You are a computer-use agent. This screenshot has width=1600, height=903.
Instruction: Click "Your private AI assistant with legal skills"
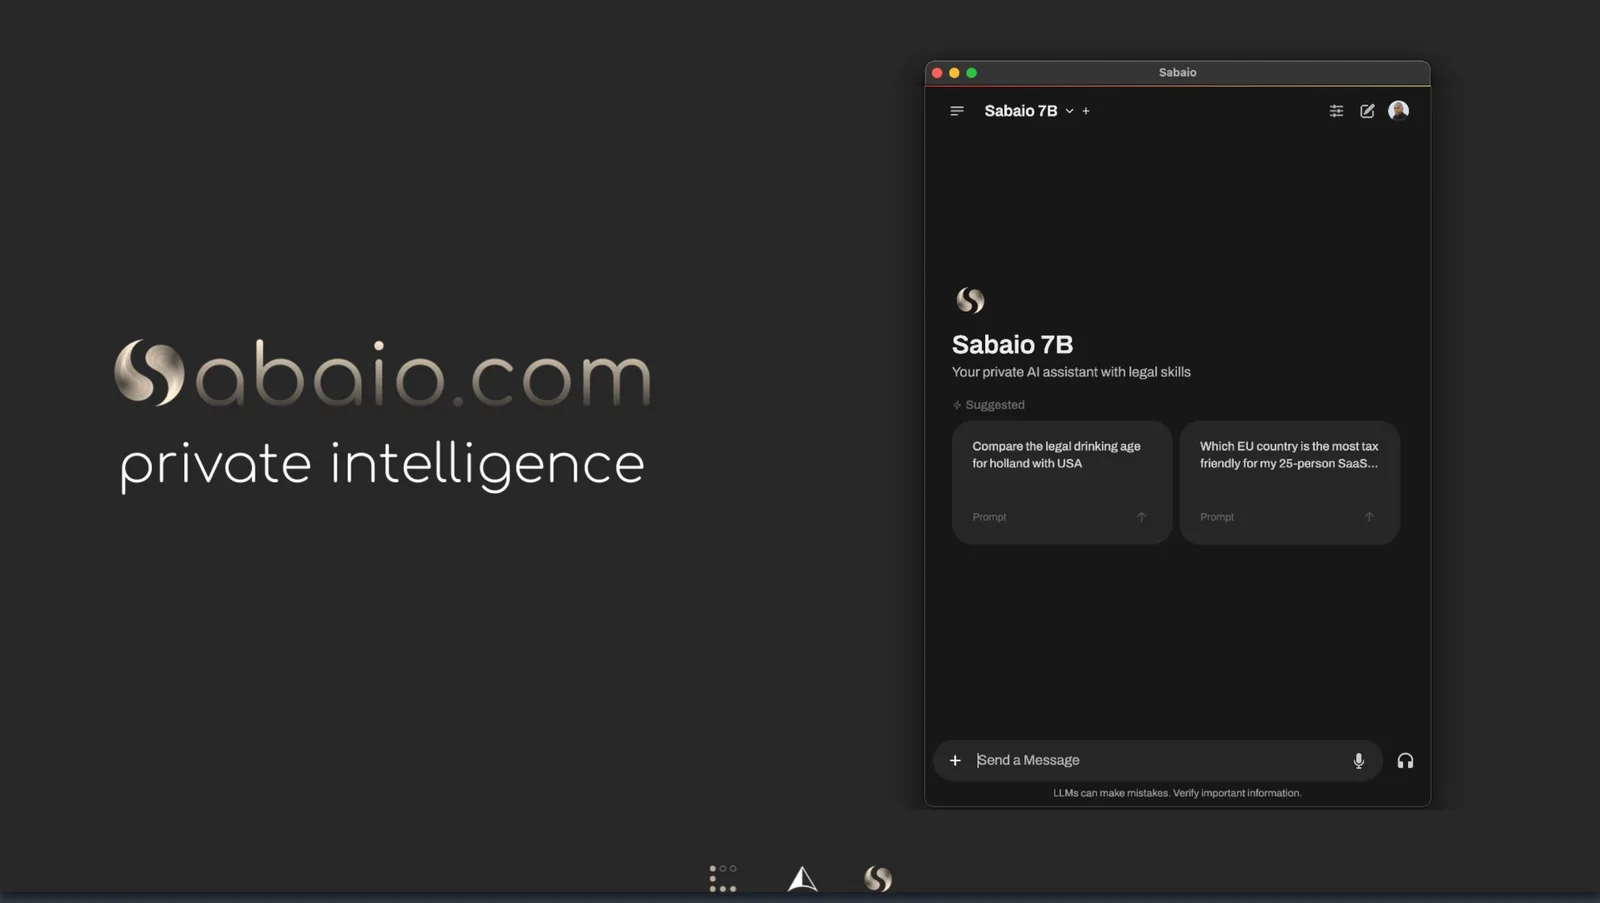pyautogui.click(x=1071, y=372)
